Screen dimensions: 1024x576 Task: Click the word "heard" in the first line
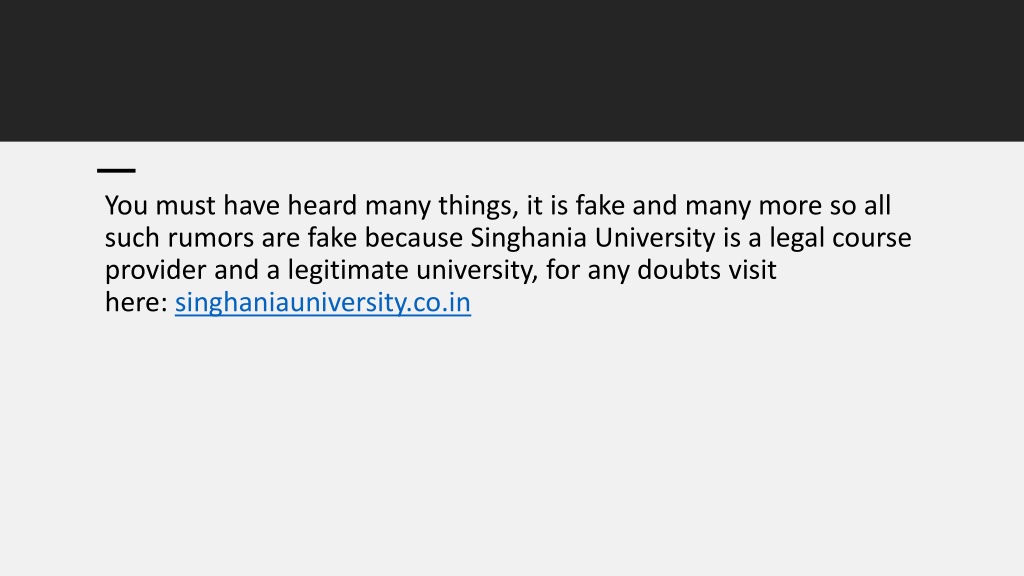click(x=323, y=206)
